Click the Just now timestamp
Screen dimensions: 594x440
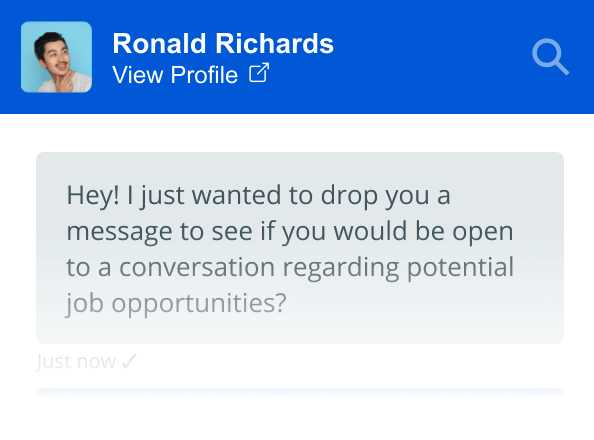[76, 361]
